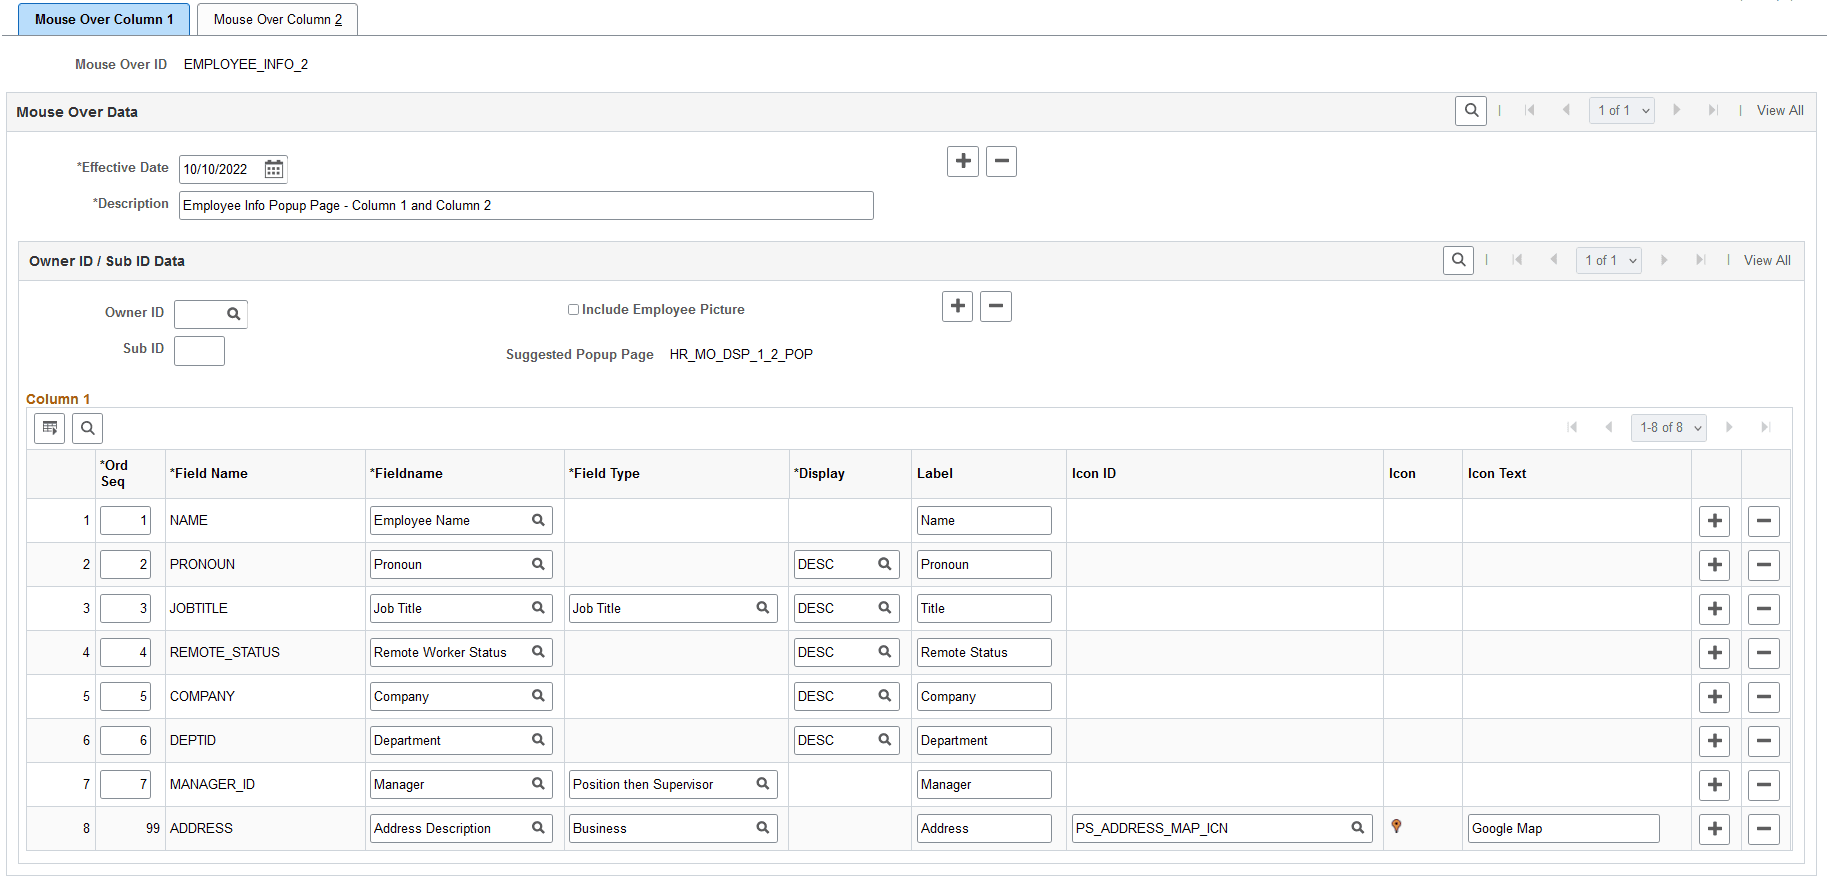Image resolution: width=1827 pixels, height=886 pixels.
Task: Switch to Mouse Over Column 2 tab
Action: [x=278, y=19]
